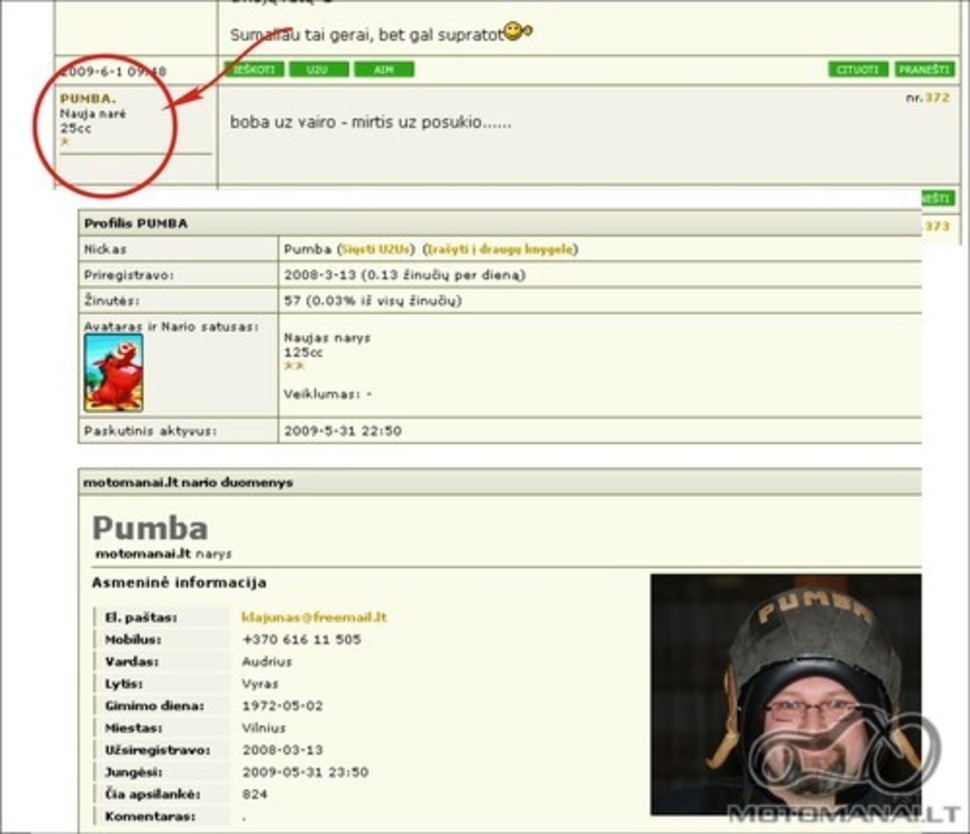970x834 pixels.
Task: Click the smiley emoticon in the post
Action: click(518, 30)
